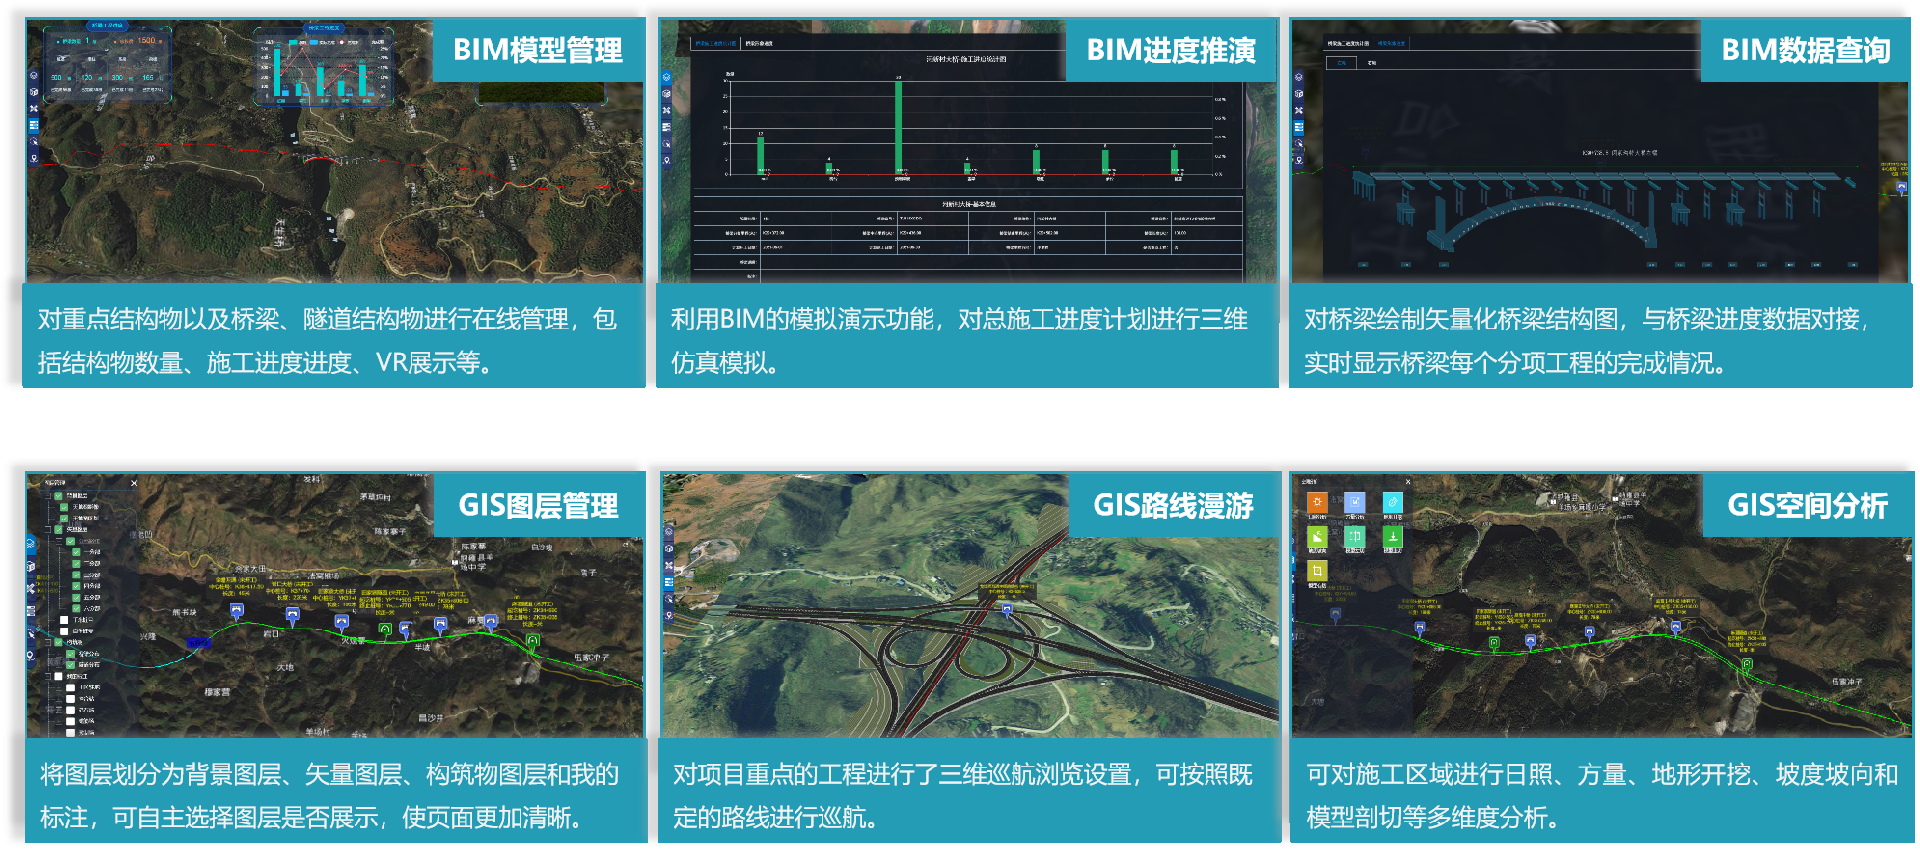Select the blue volume measurement analysis icon
Viewport: 1920px width, 850px height.
[x=1355, y=502]
